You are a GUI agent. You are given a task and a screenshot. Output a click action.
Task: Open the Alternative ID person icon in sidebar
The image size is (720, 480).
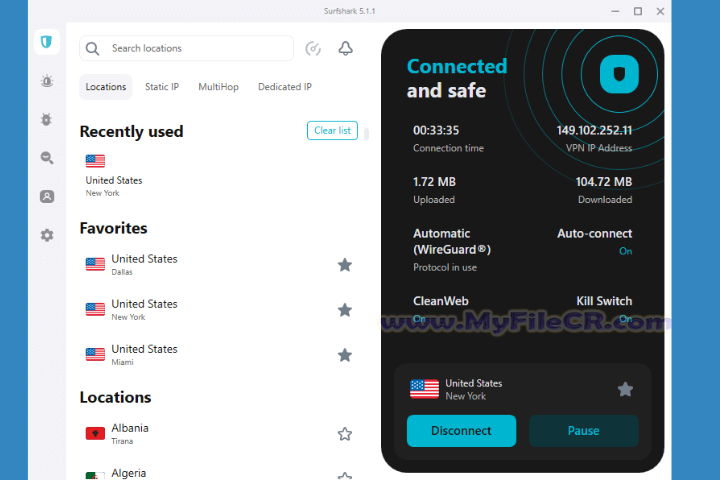[x=47, y=197]
